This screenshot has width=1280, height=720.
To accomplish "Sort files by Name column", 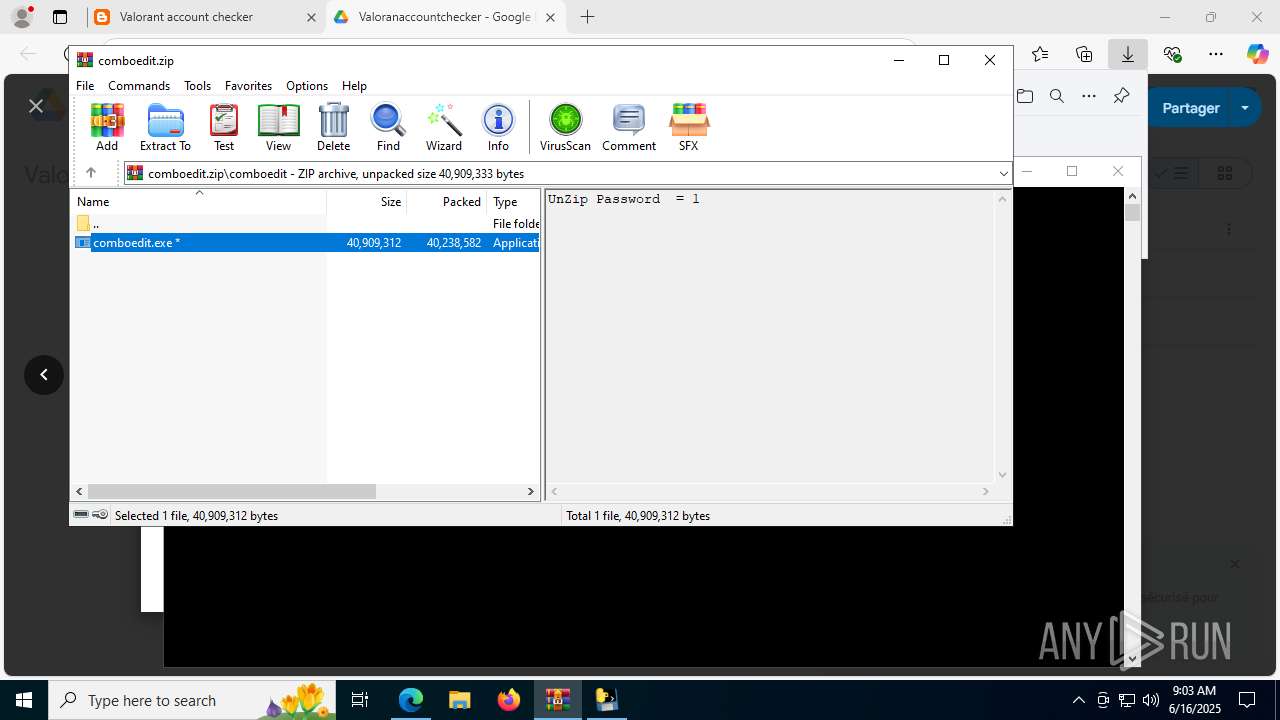I will pyautogui.click(x=199, y=201).
